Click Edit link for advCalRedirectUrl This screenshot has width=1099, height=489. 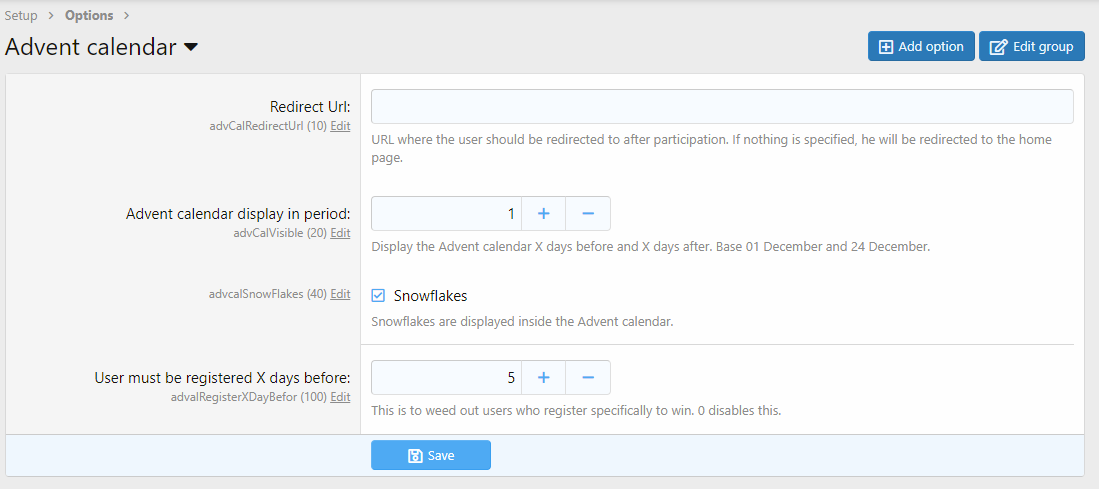340,126
